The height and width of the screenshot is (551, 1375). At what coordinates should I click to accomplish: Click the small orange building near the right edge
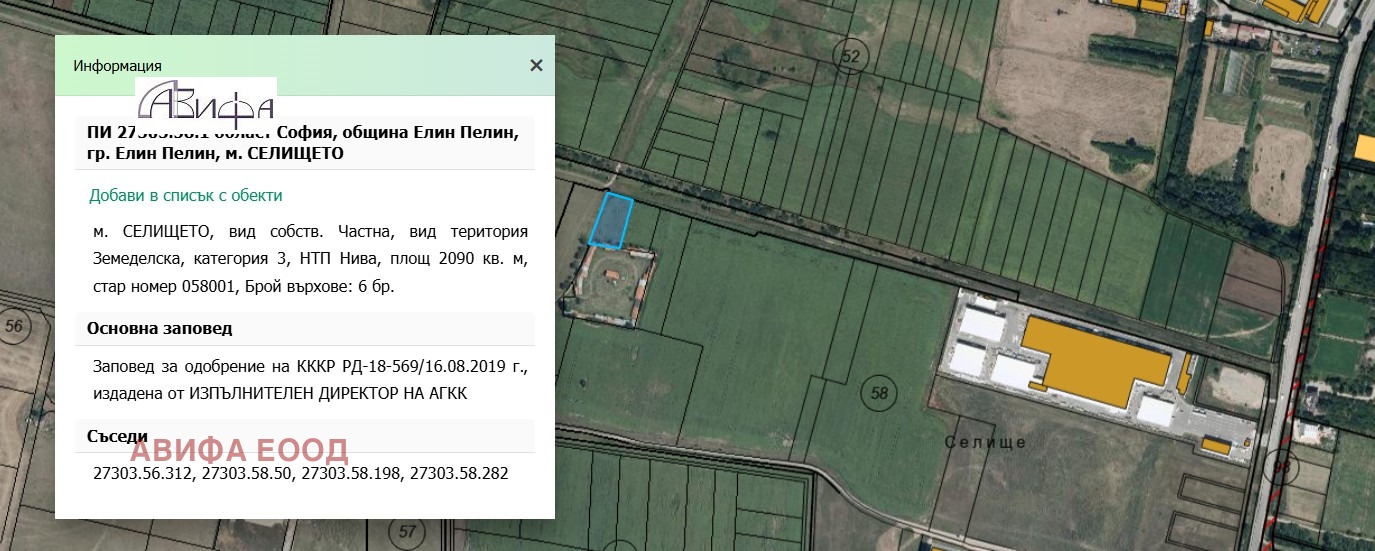[1365, 147]
